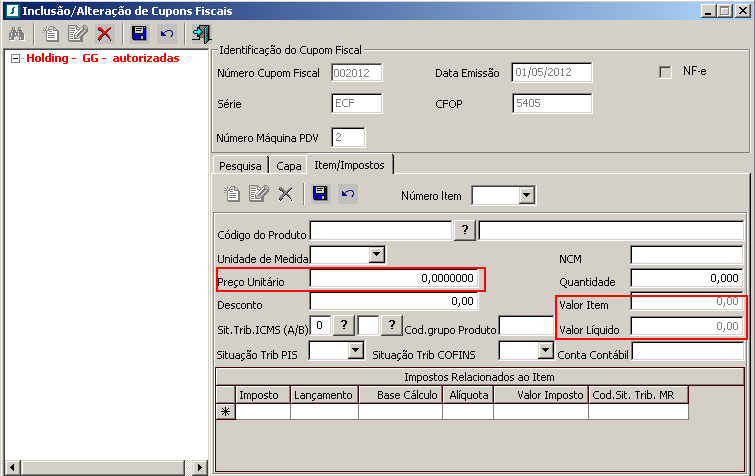Click the NCM input field
The image size is (755, 476).
pyautogui.click(x=687, y=255)
